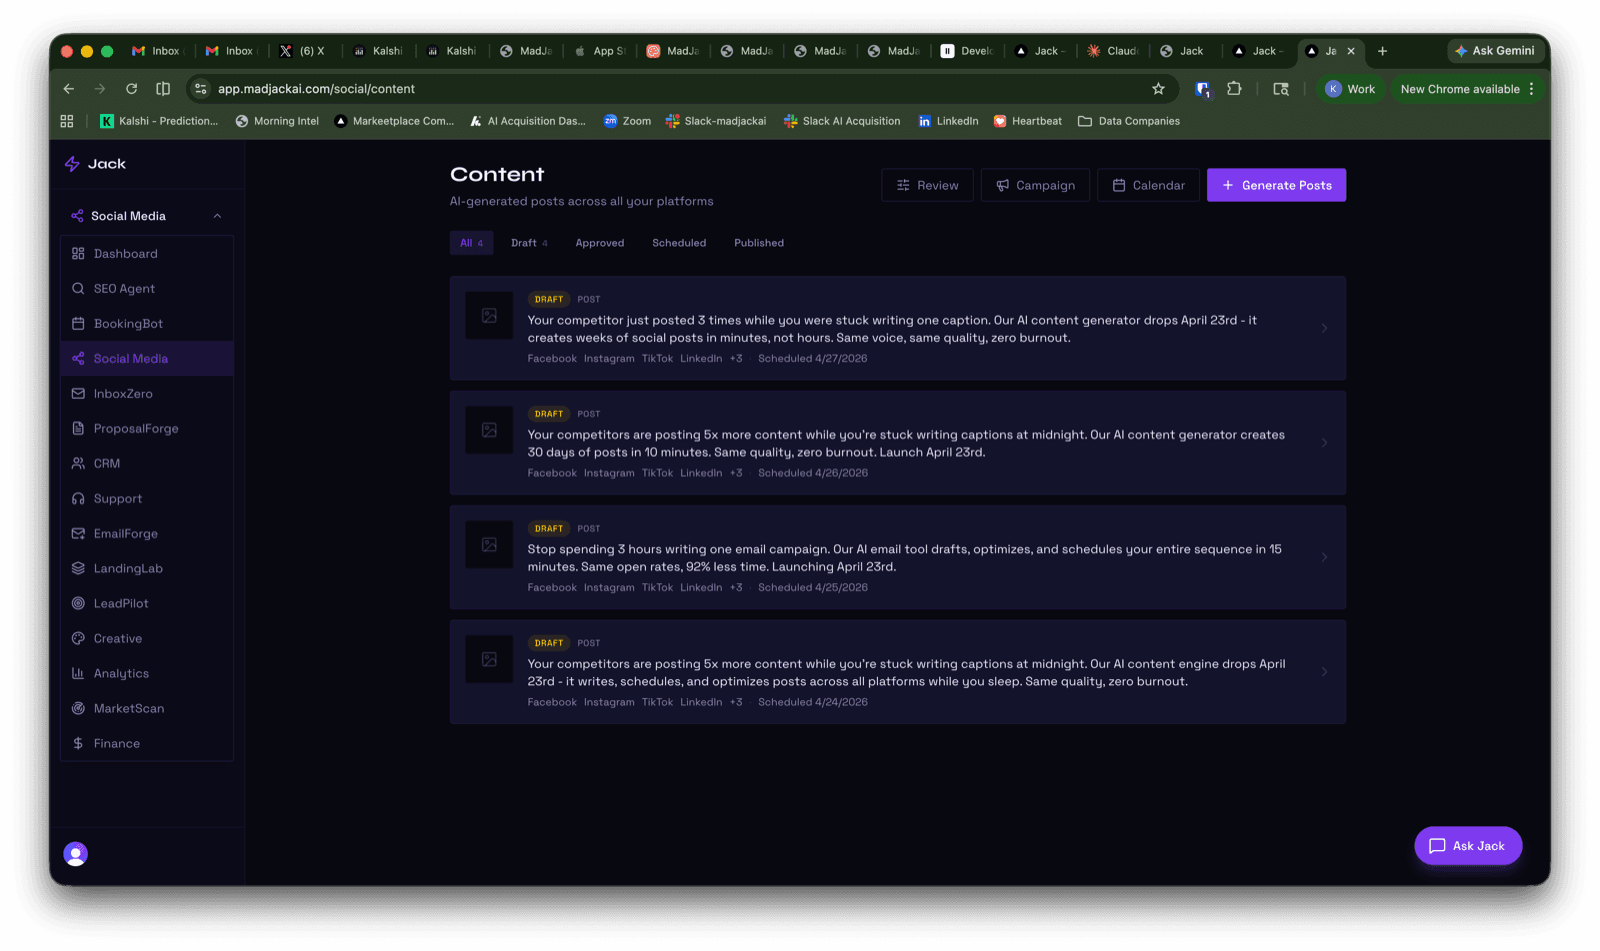Open post text starting 'Stop spending 3 hours'
Image resolution: width=1600 pixels, height=951 pixels.
[904, 558]
